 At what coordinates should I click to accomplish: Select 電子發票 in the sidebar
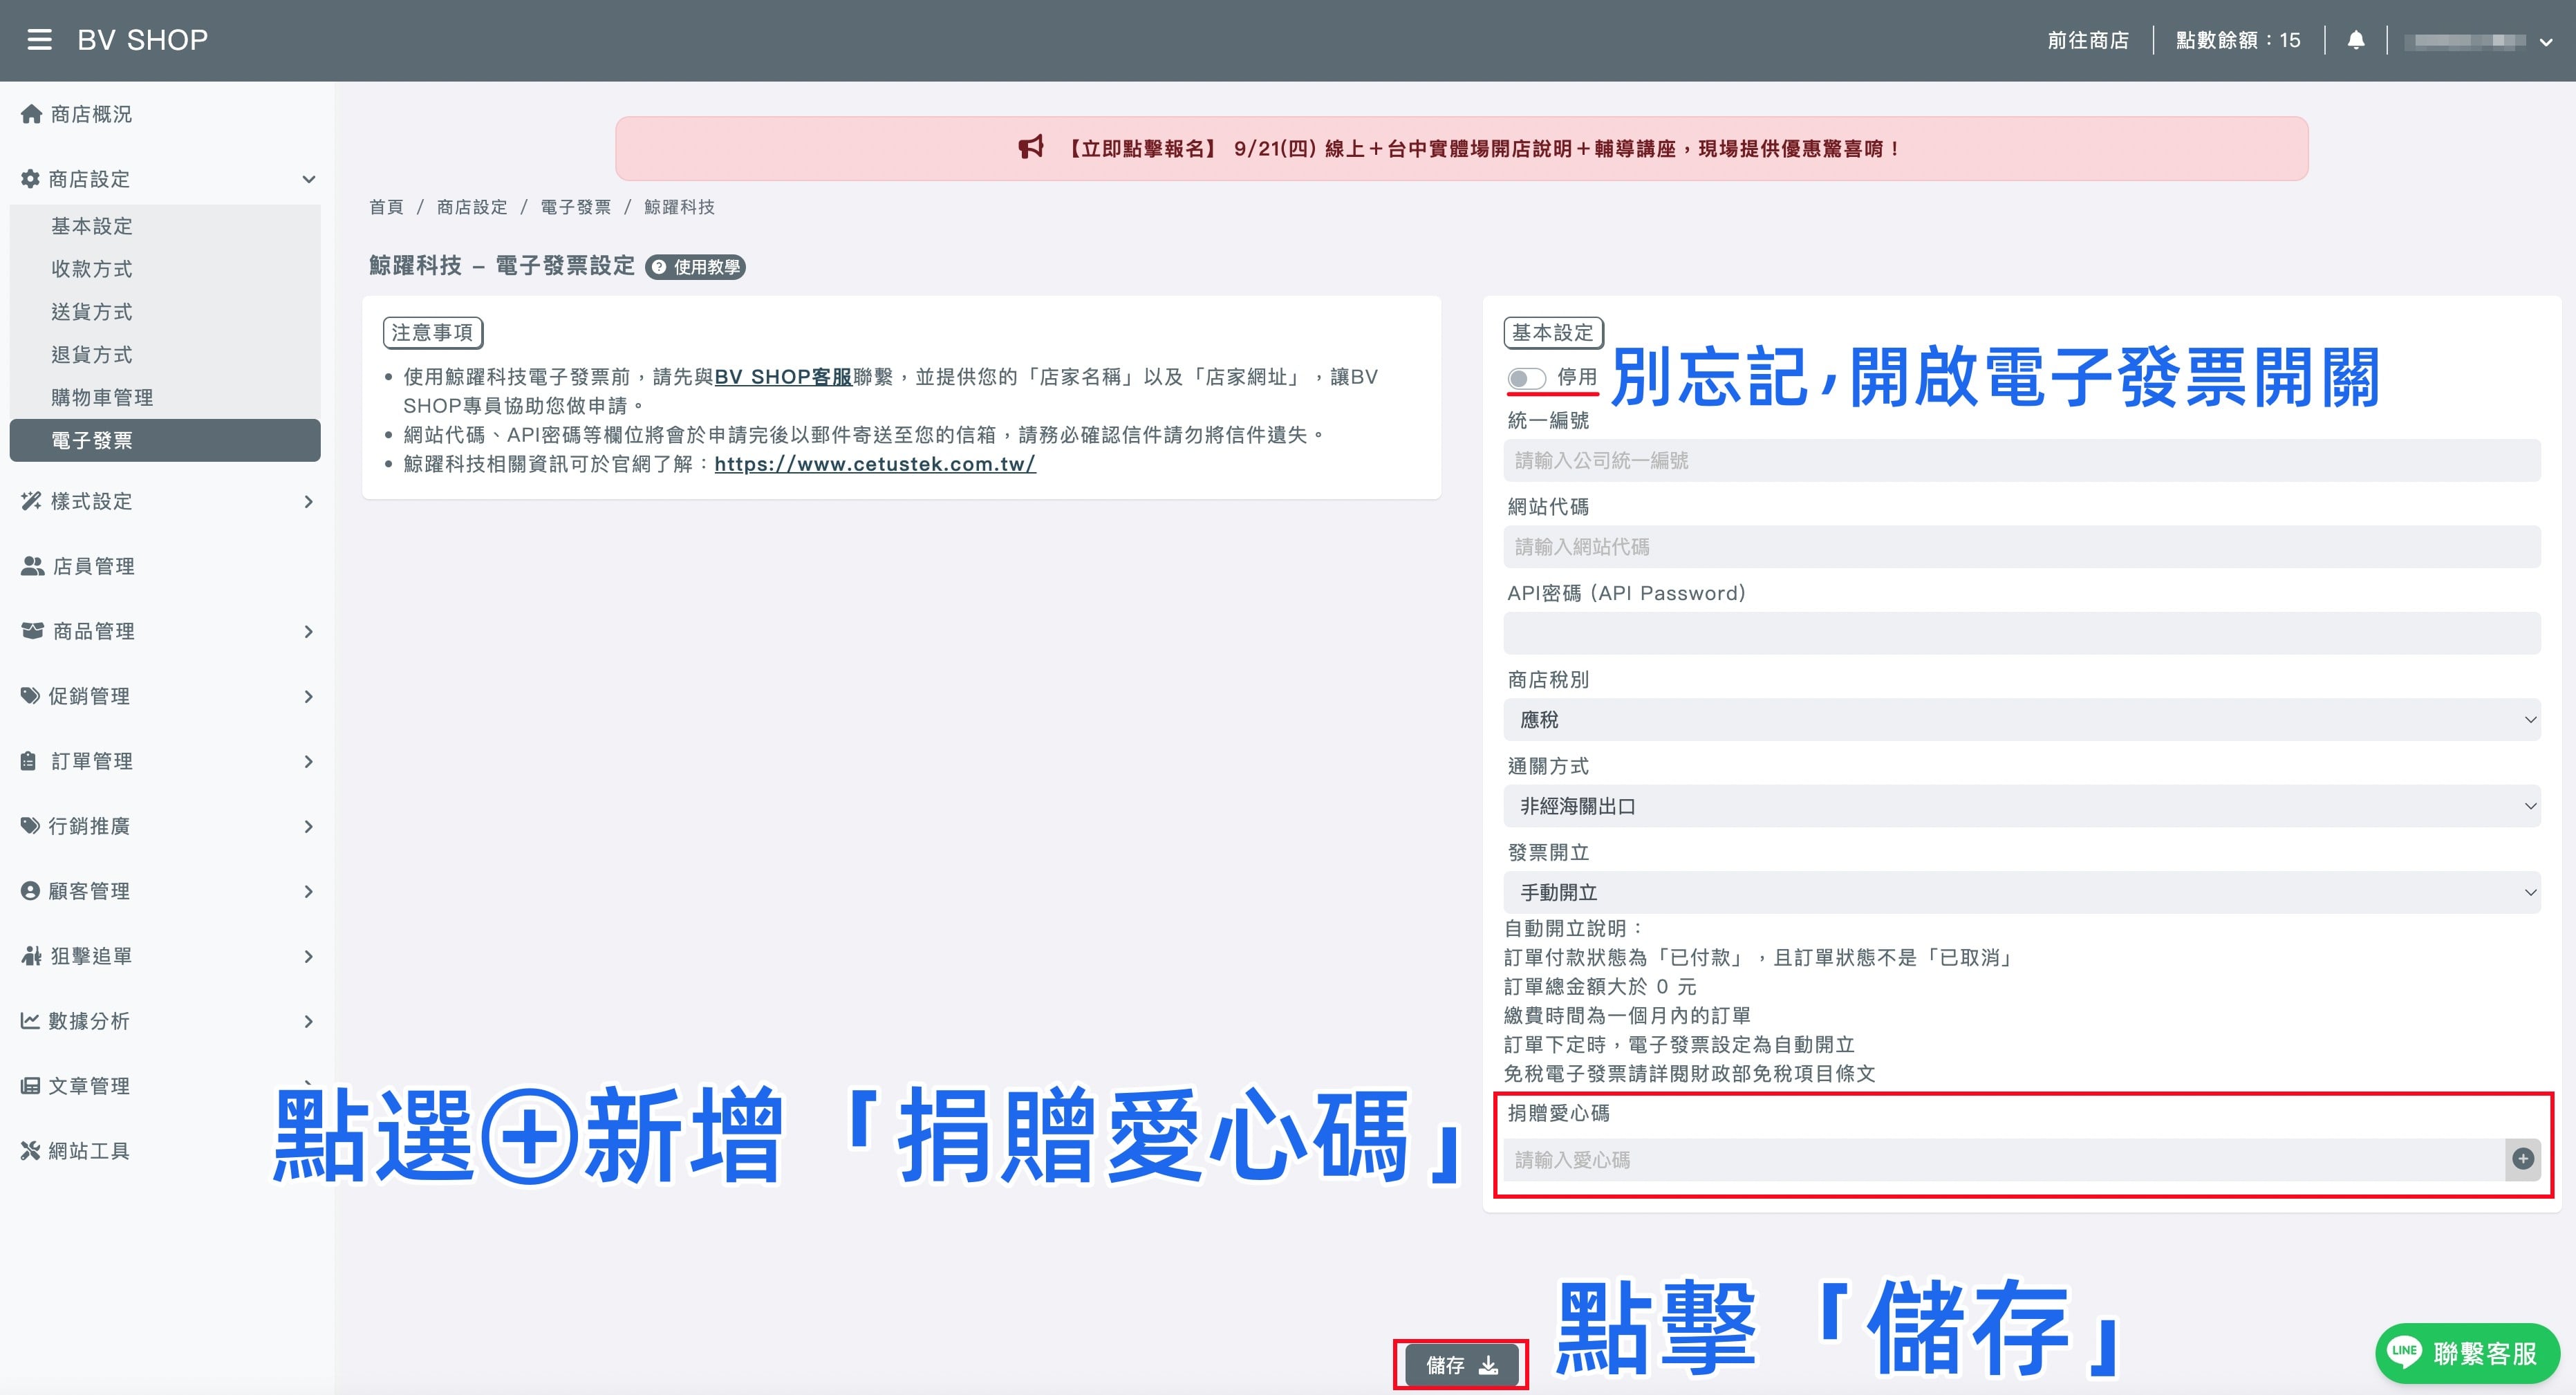click(165, 440)
